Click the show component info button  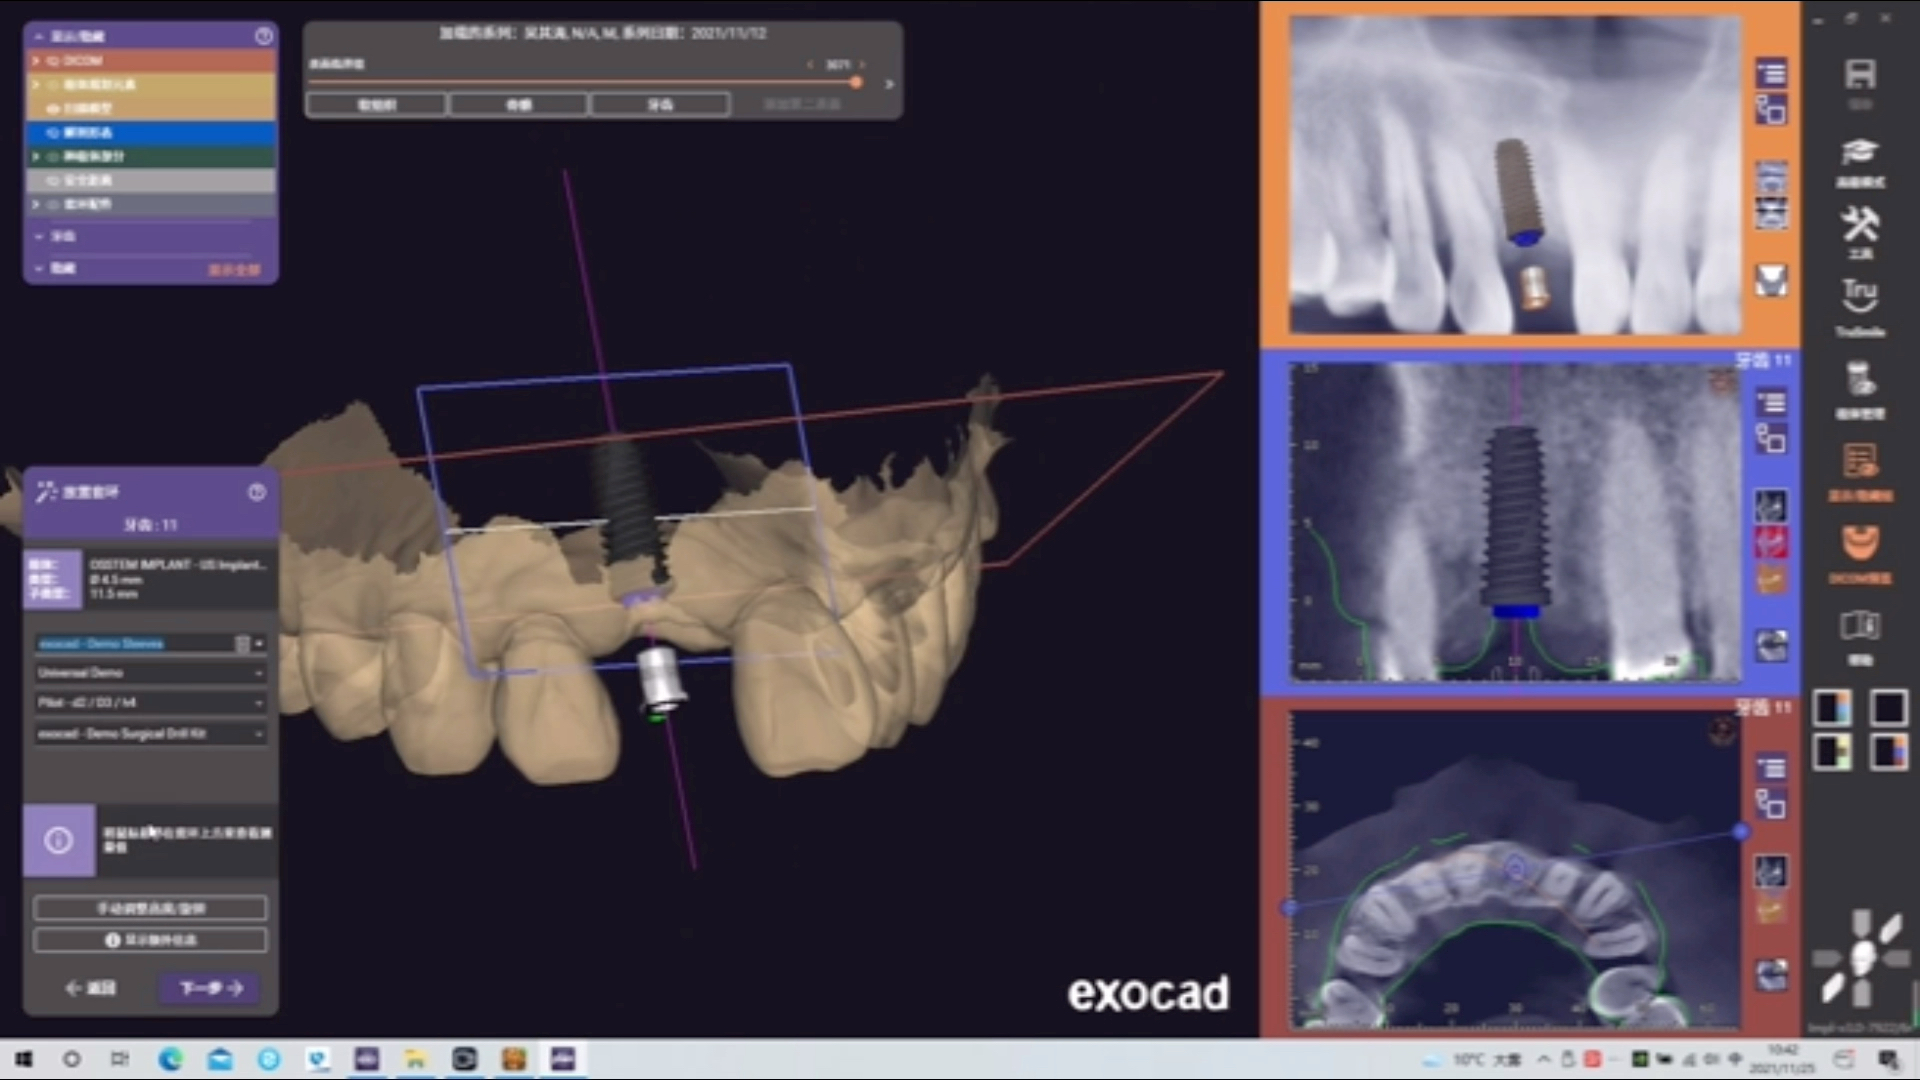point(150,940)
